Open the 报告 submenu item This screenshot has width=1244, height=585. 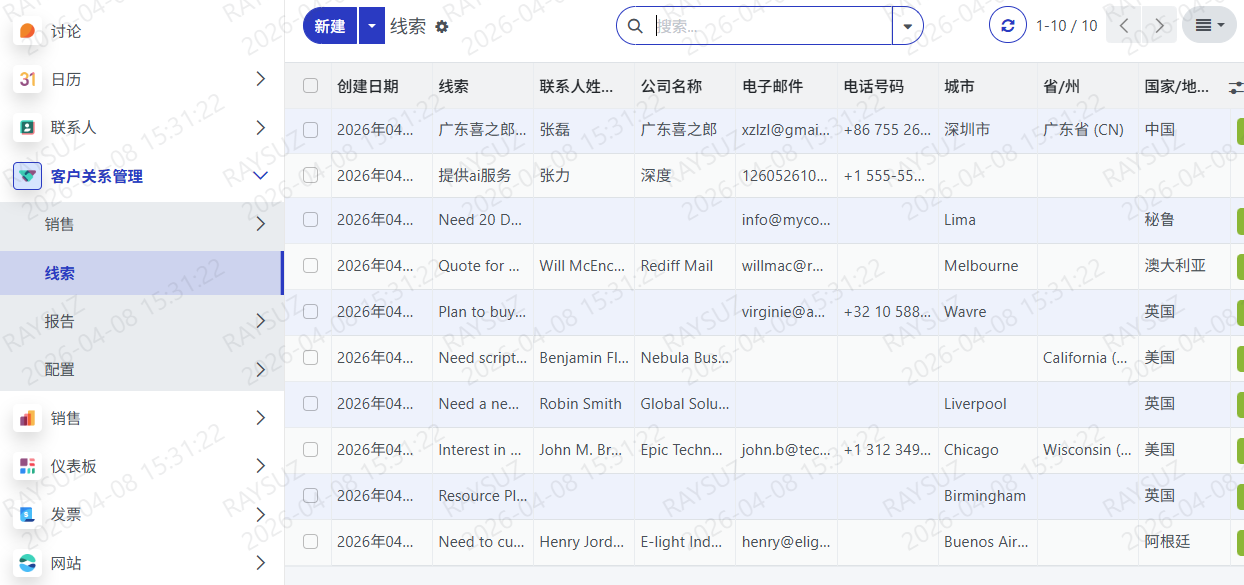pos(142,321)
